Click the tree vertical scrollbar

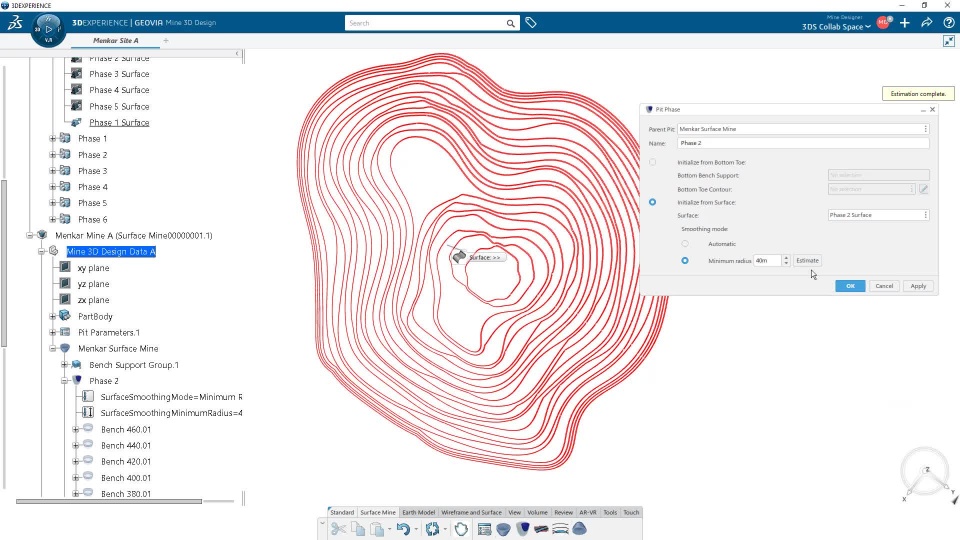coord(4,263)
